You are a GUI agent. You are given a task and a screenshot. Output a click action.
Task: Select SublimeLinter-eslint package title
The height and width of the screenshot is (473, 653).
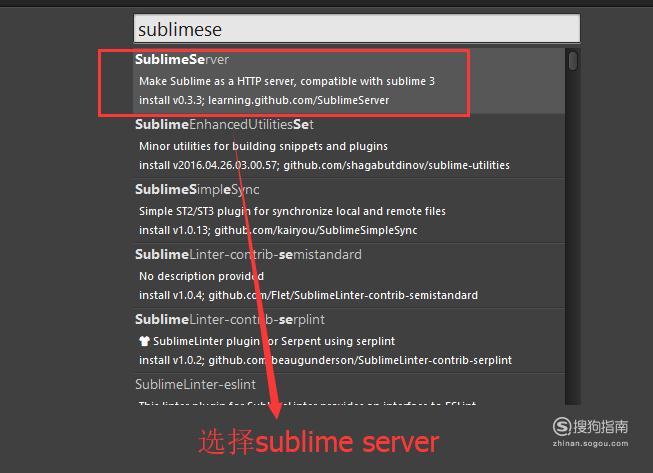(195, 384)
